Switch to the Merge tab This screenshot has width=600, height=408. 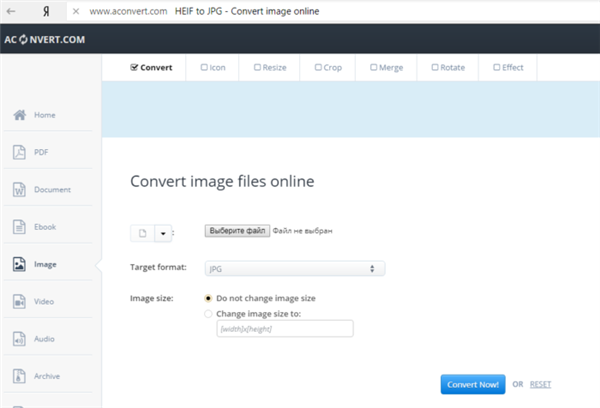(386, 67)
